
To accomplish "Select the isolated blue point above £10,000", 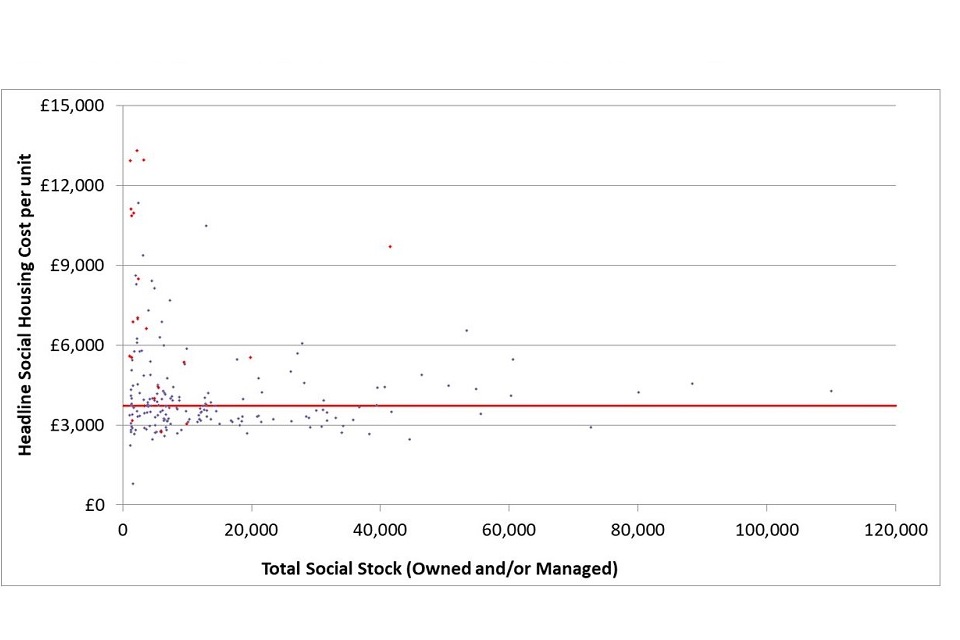I will pos(206,225).
